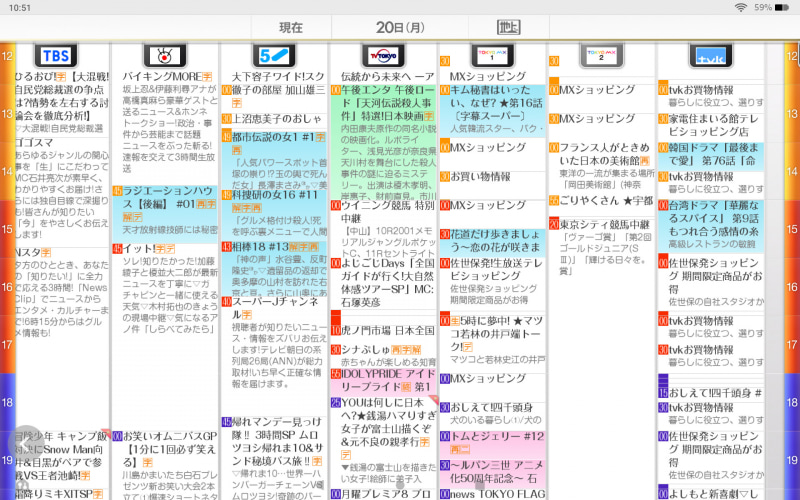Open 相棒18 #13 program entry
Viewport: 800px width, 500px height.
[x=274, y=269]
